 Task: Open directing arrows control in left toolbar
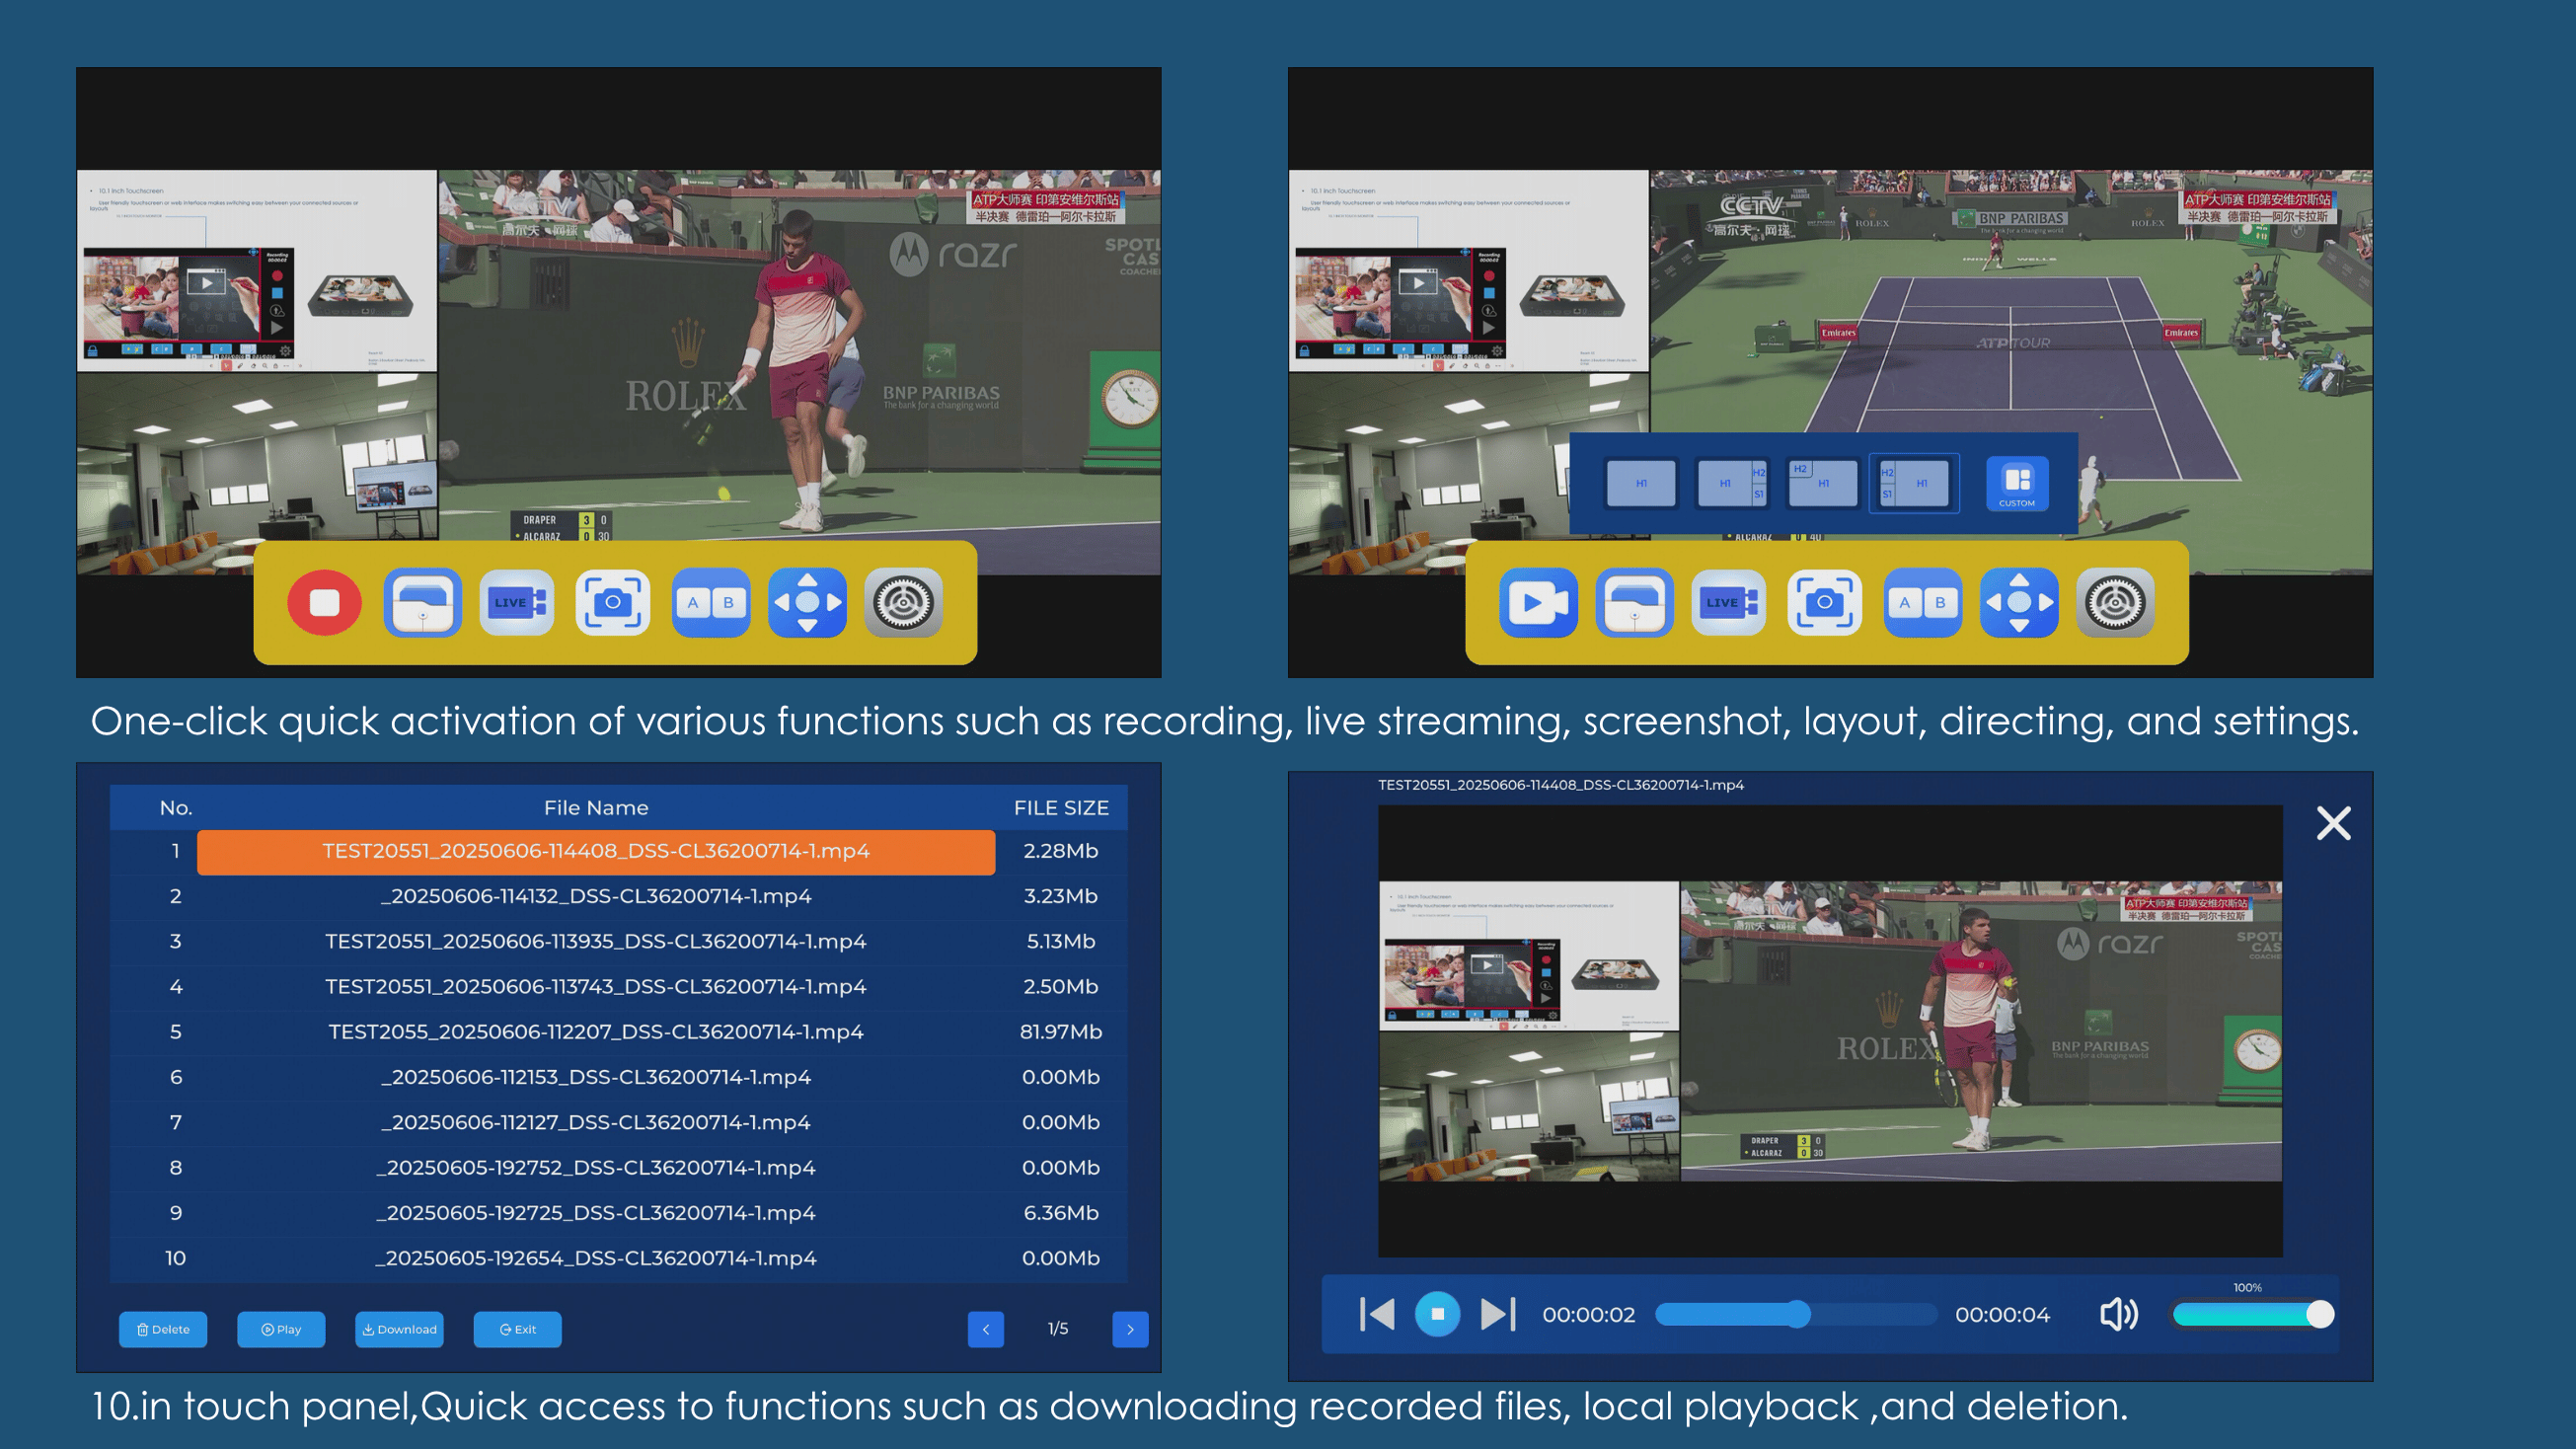click(x=807, y=602)
